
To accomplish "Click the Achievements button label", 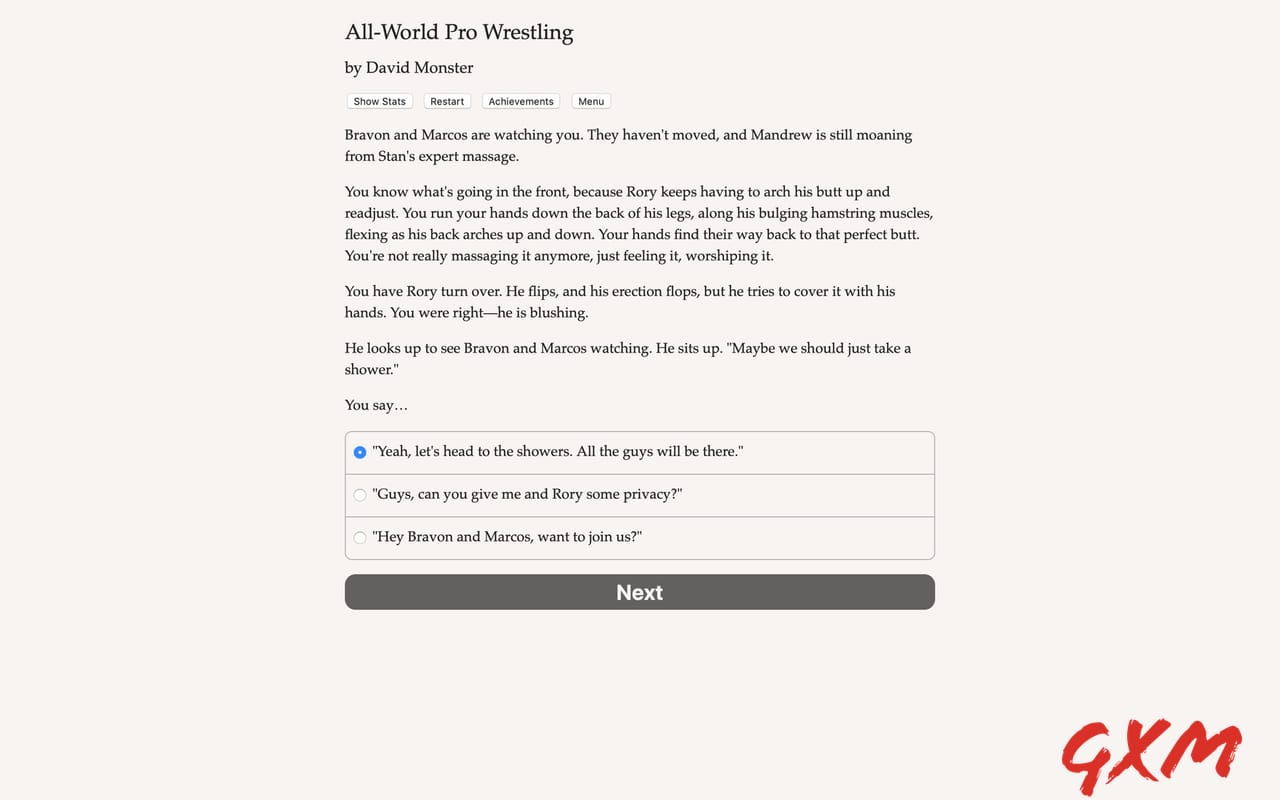I will tap(520, 101).
